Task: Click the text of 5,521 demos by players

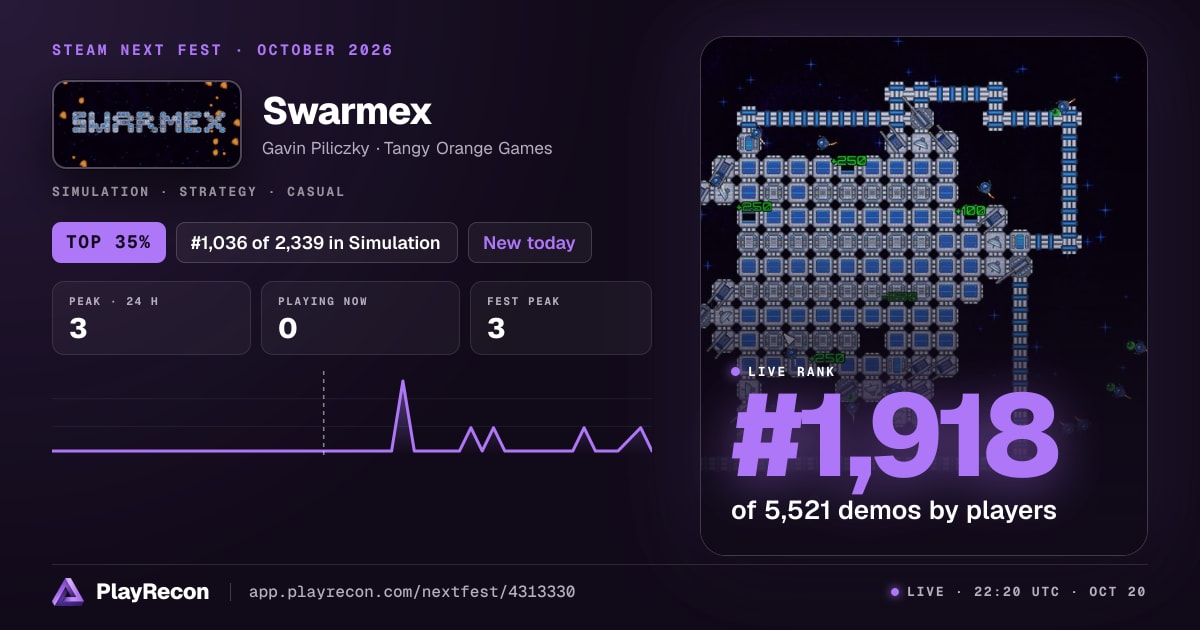Action: [x=894, y=510]
